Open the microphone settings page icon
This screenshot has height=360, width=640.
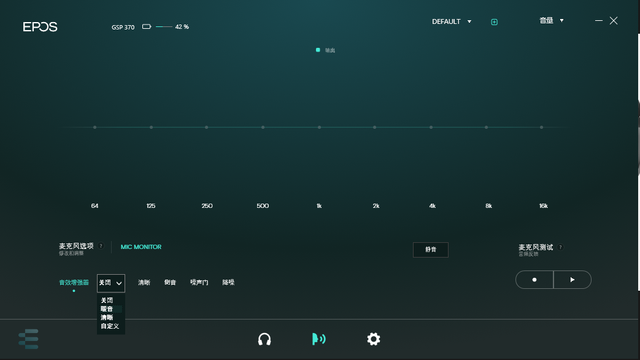319,339
